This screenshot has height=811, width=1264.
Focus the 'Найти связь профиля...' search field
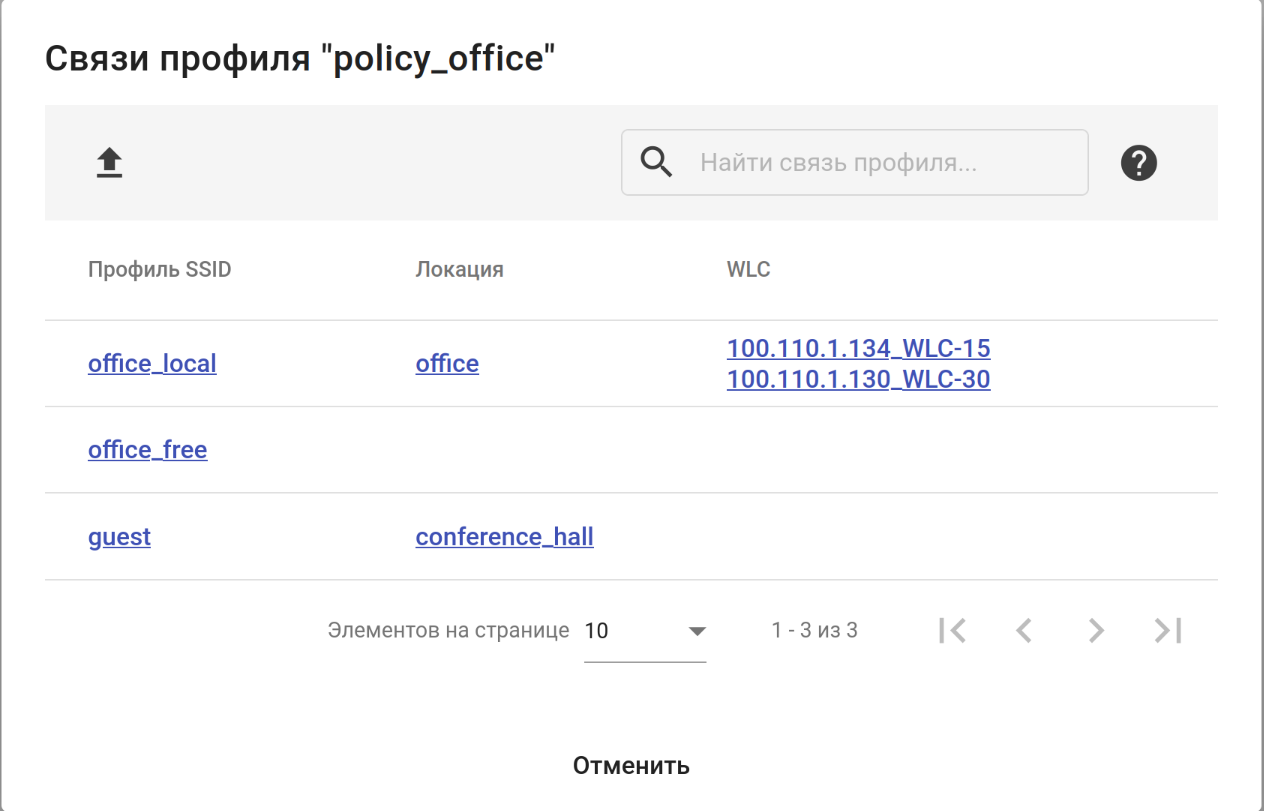880,162
